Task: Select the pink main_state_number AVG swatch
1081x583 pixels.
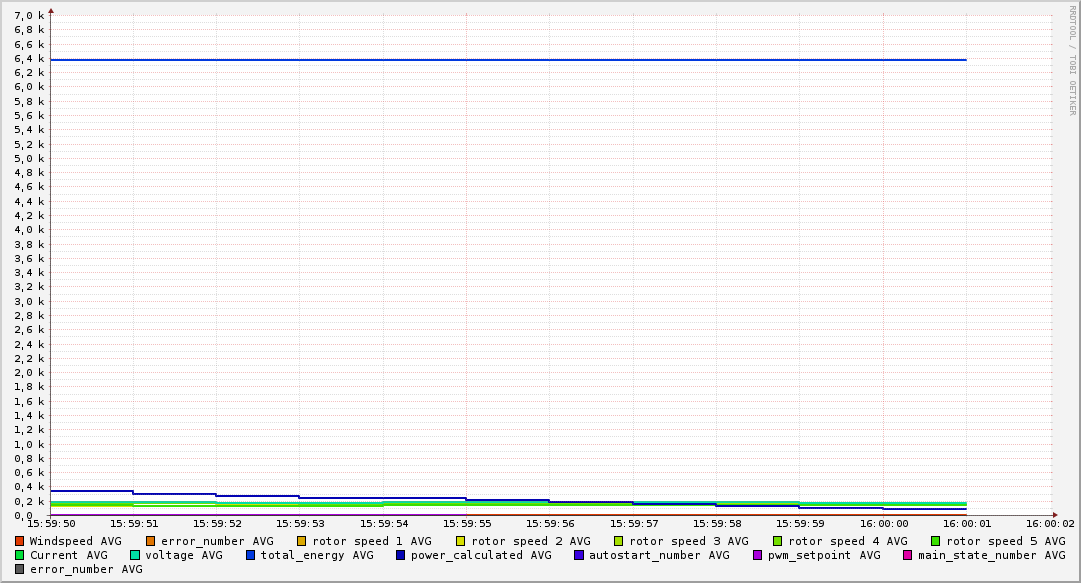Action: [x=908, y=555]
